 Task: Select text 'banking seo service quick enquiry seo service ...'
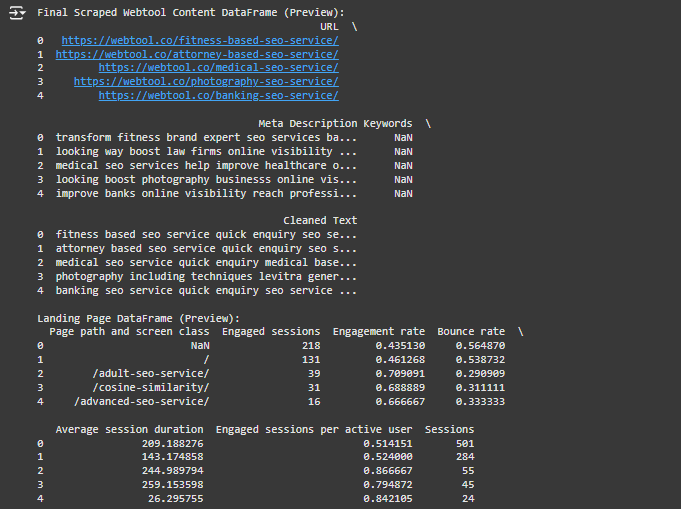coord(206,290)
